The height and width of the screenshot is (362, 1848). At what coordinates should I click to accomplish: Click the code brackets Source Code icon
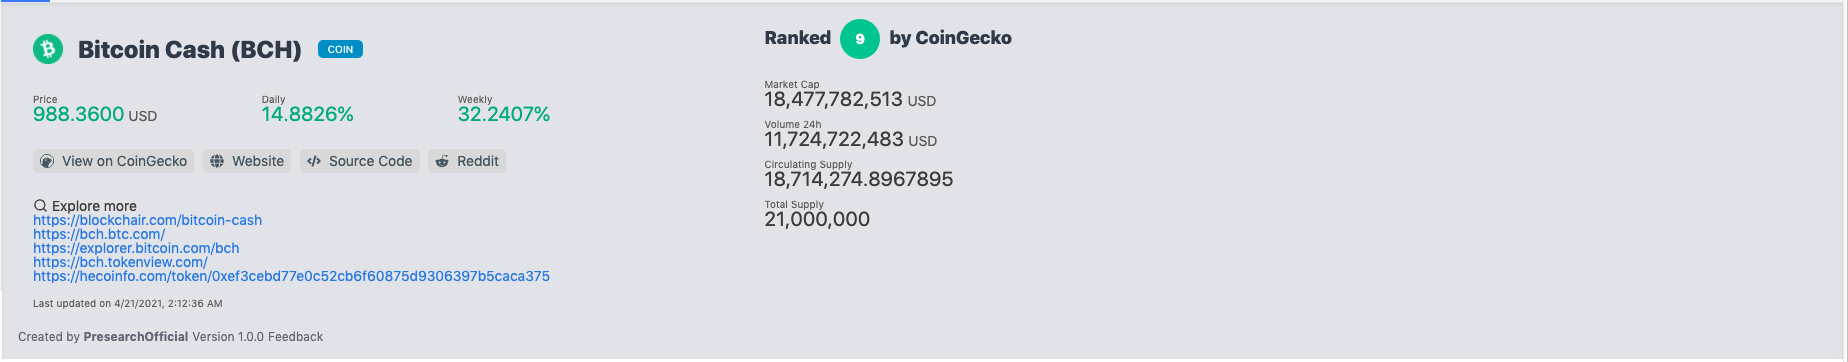[x=314, y=161]
